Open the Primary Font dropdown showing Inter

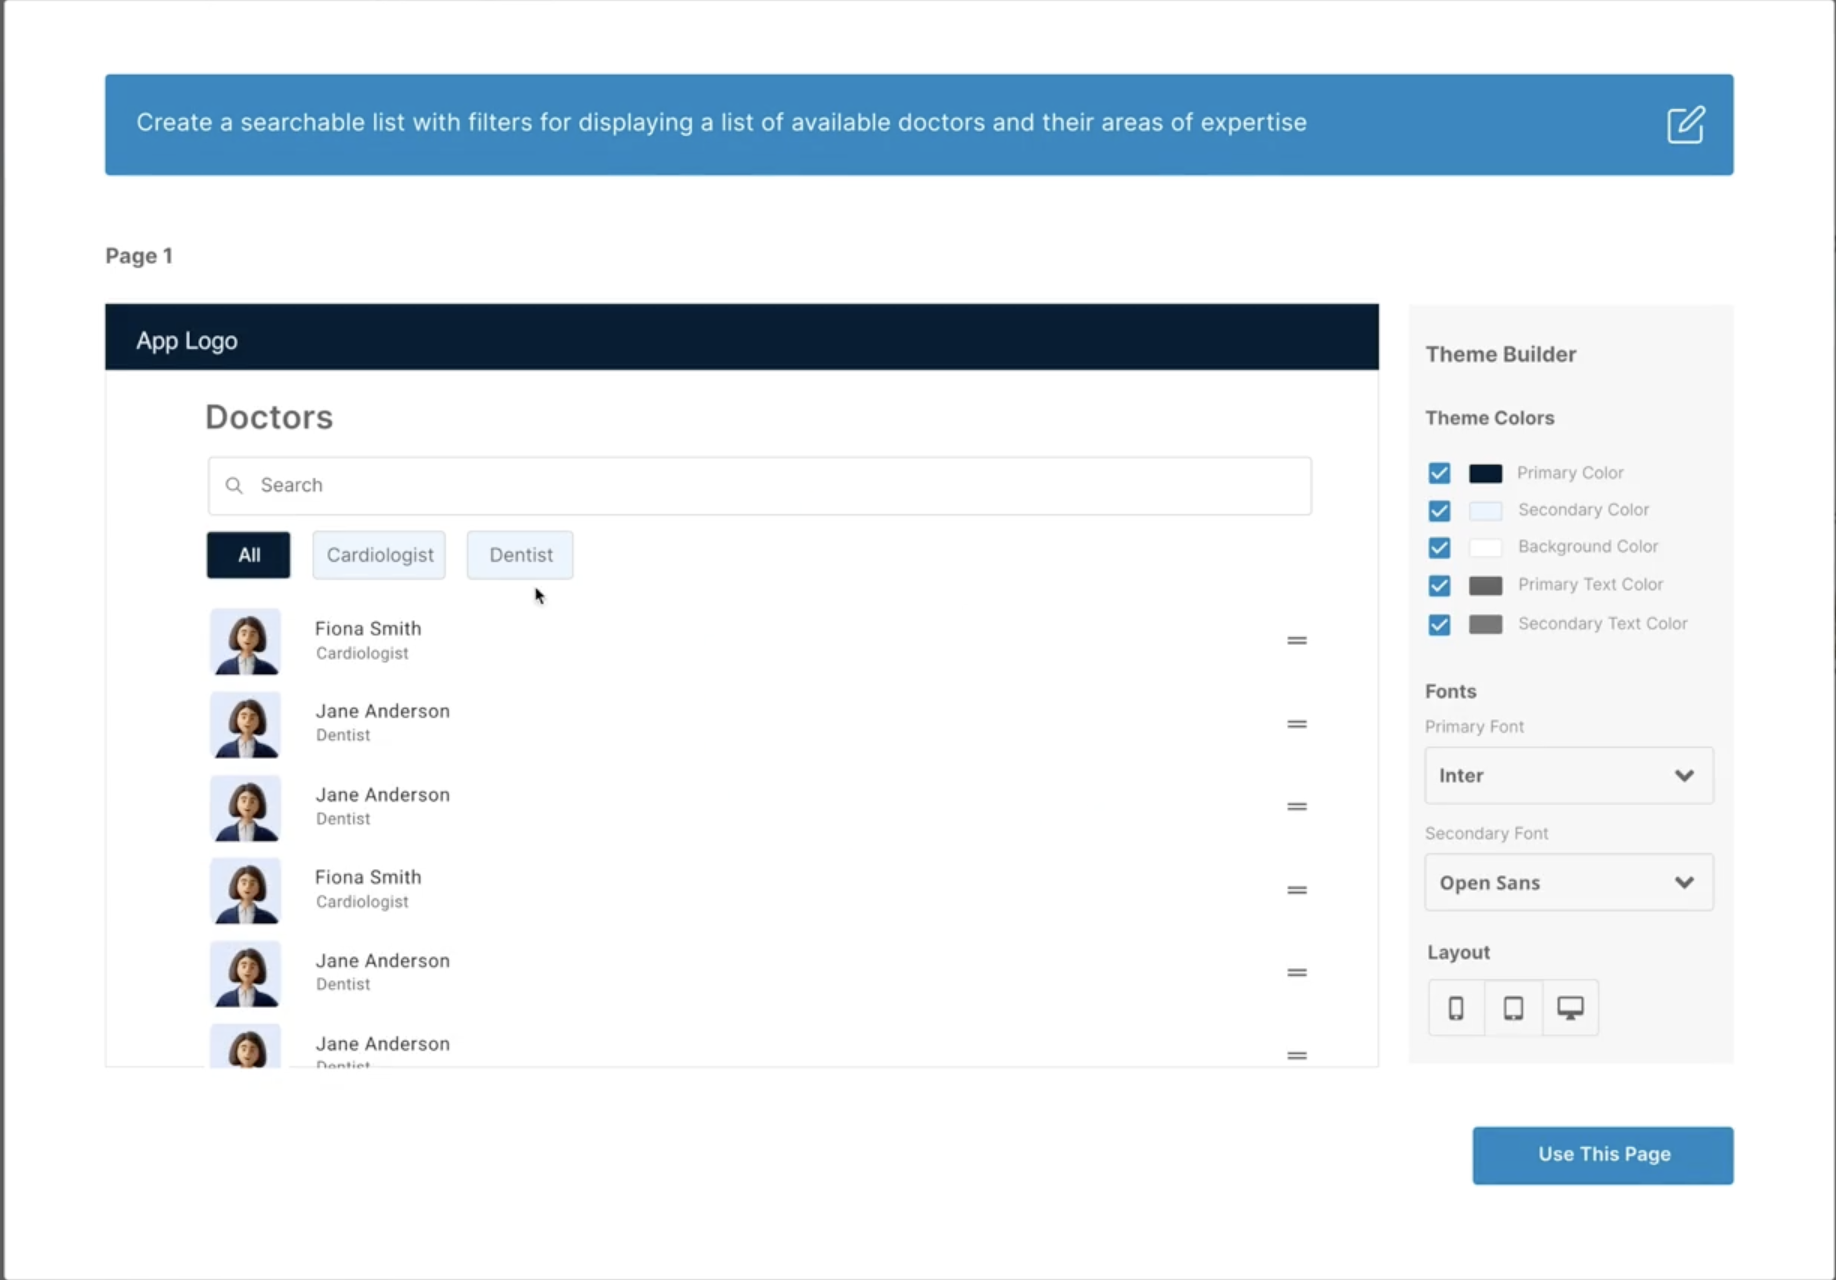1568,776
